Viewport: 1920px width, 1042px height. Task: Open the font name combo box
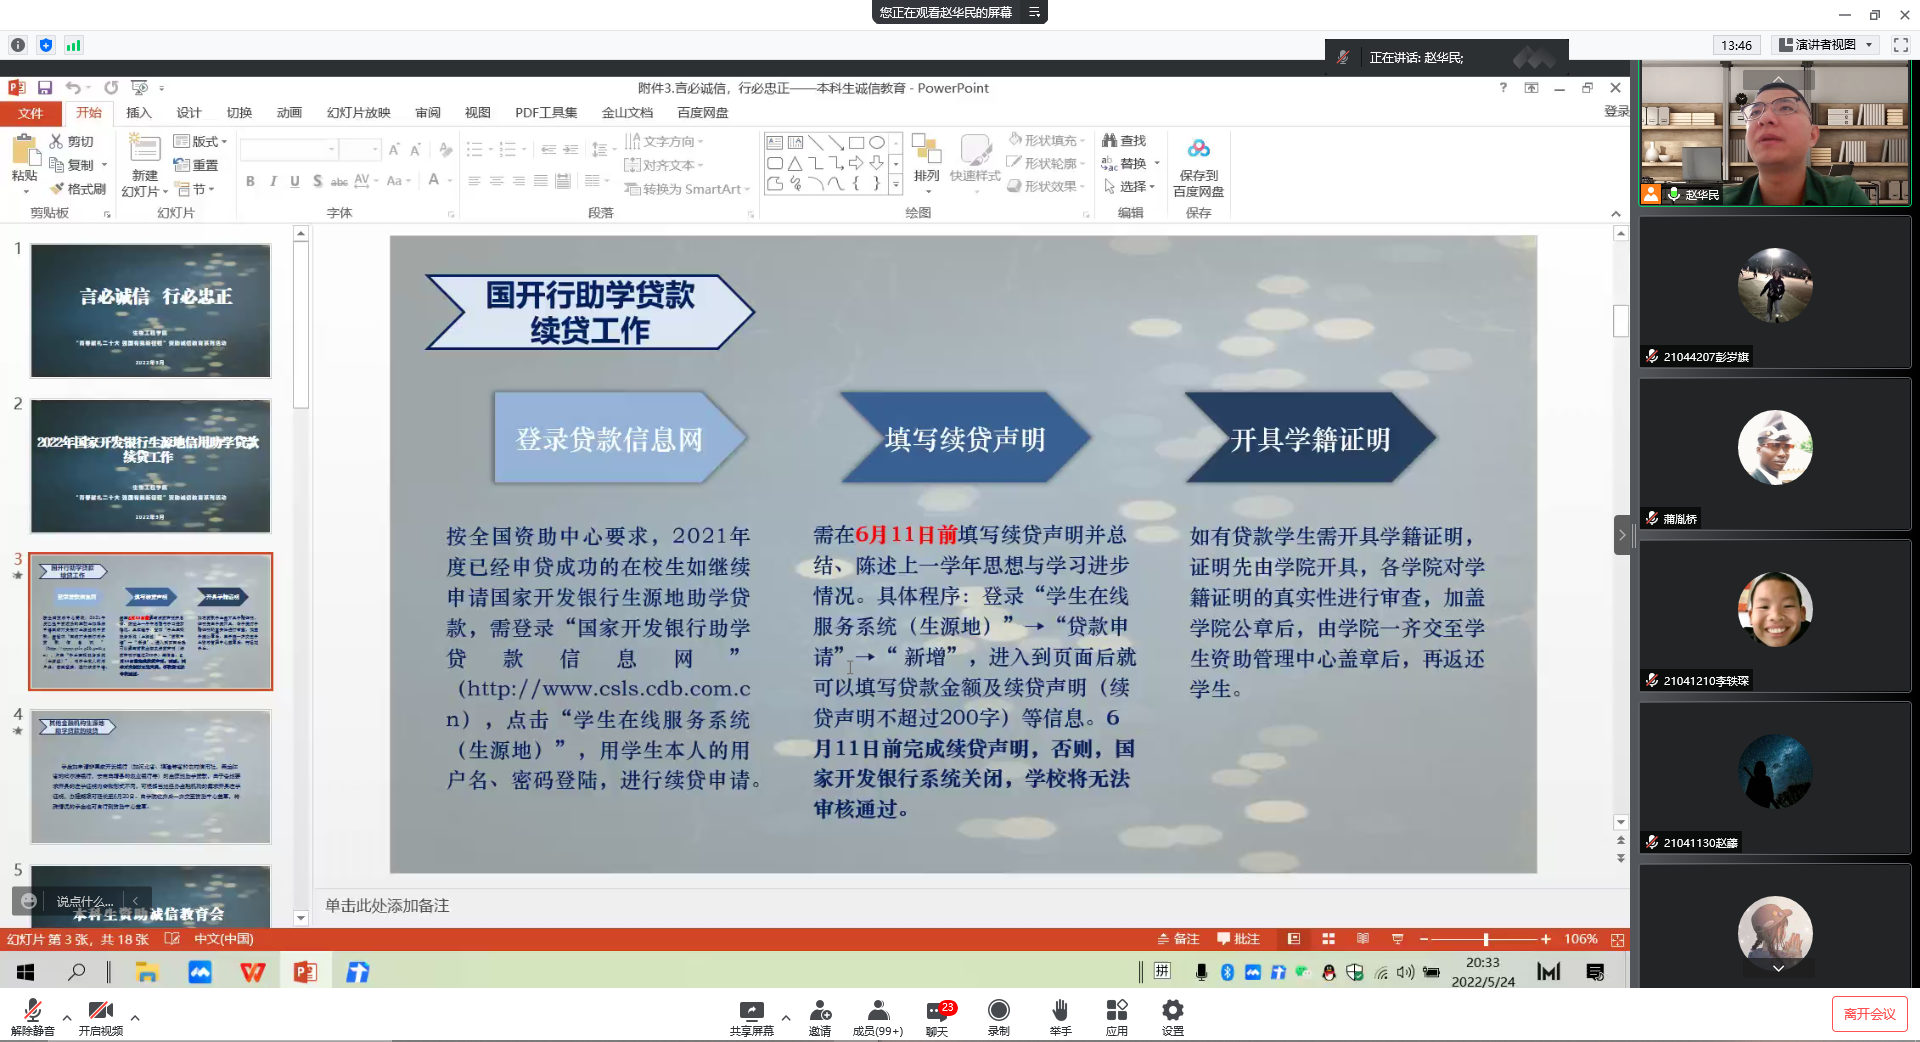(289, 150)
